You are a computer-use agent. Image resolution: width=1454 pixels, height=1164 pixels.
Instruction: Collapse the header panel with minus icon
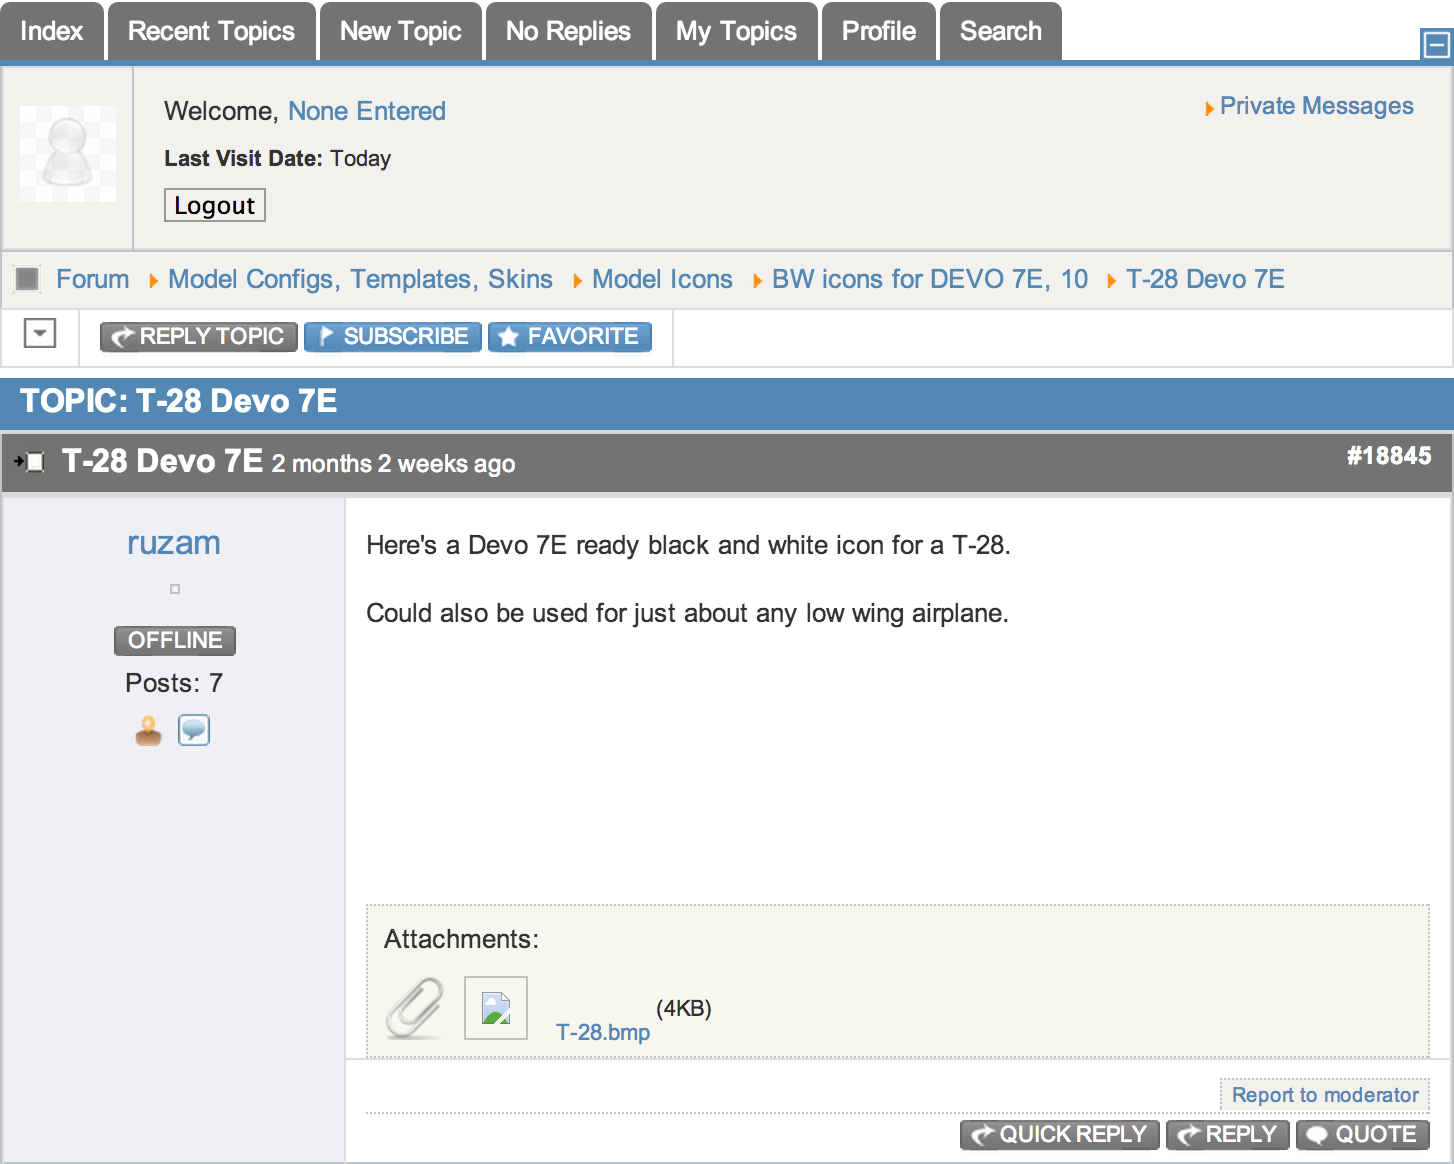[x=1436, y=44]
